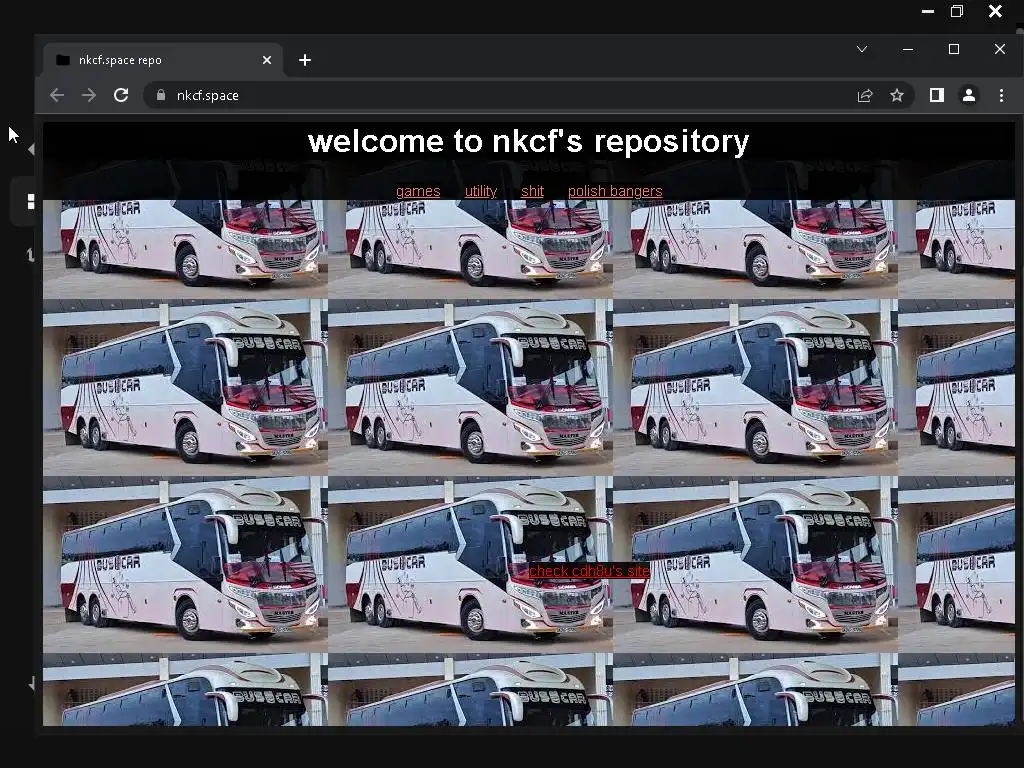Minimize the outer dark window

(x=927, y=11)
